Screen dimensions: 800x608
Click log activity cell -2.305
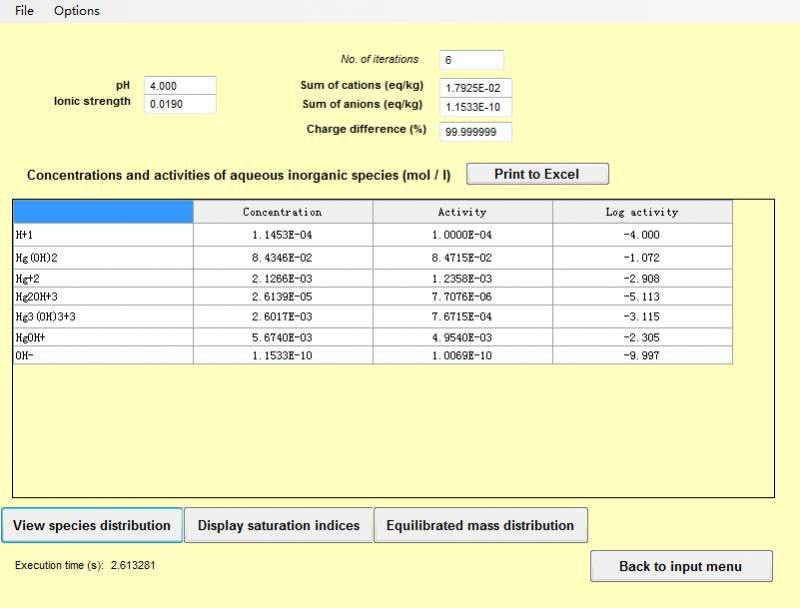642,337
